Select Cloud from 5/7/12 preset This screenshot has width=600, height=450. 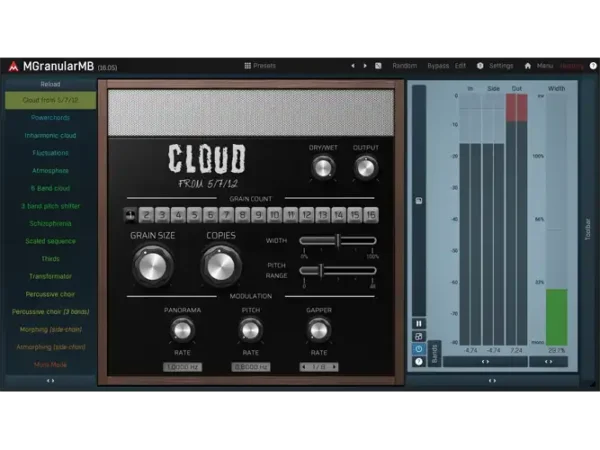[x=51, y=100]
